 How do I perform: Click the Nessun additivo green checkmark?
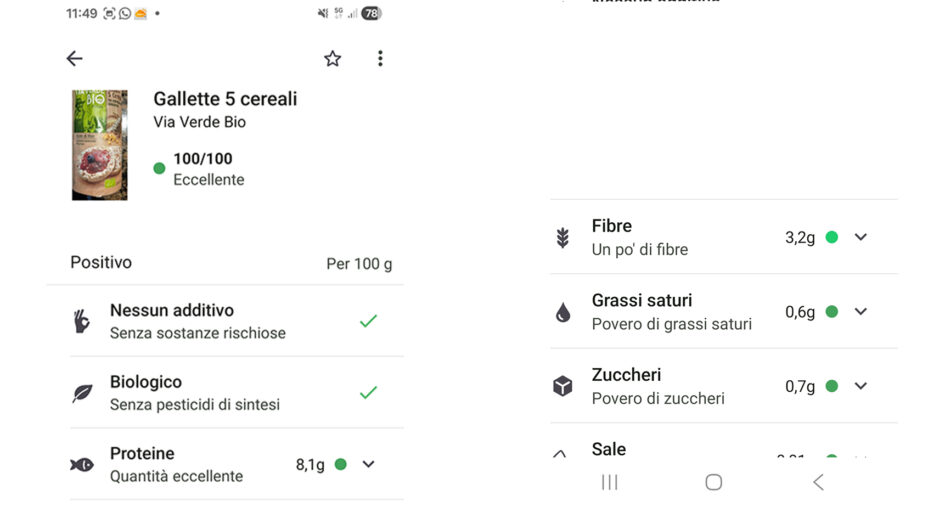tap(368, 321)
